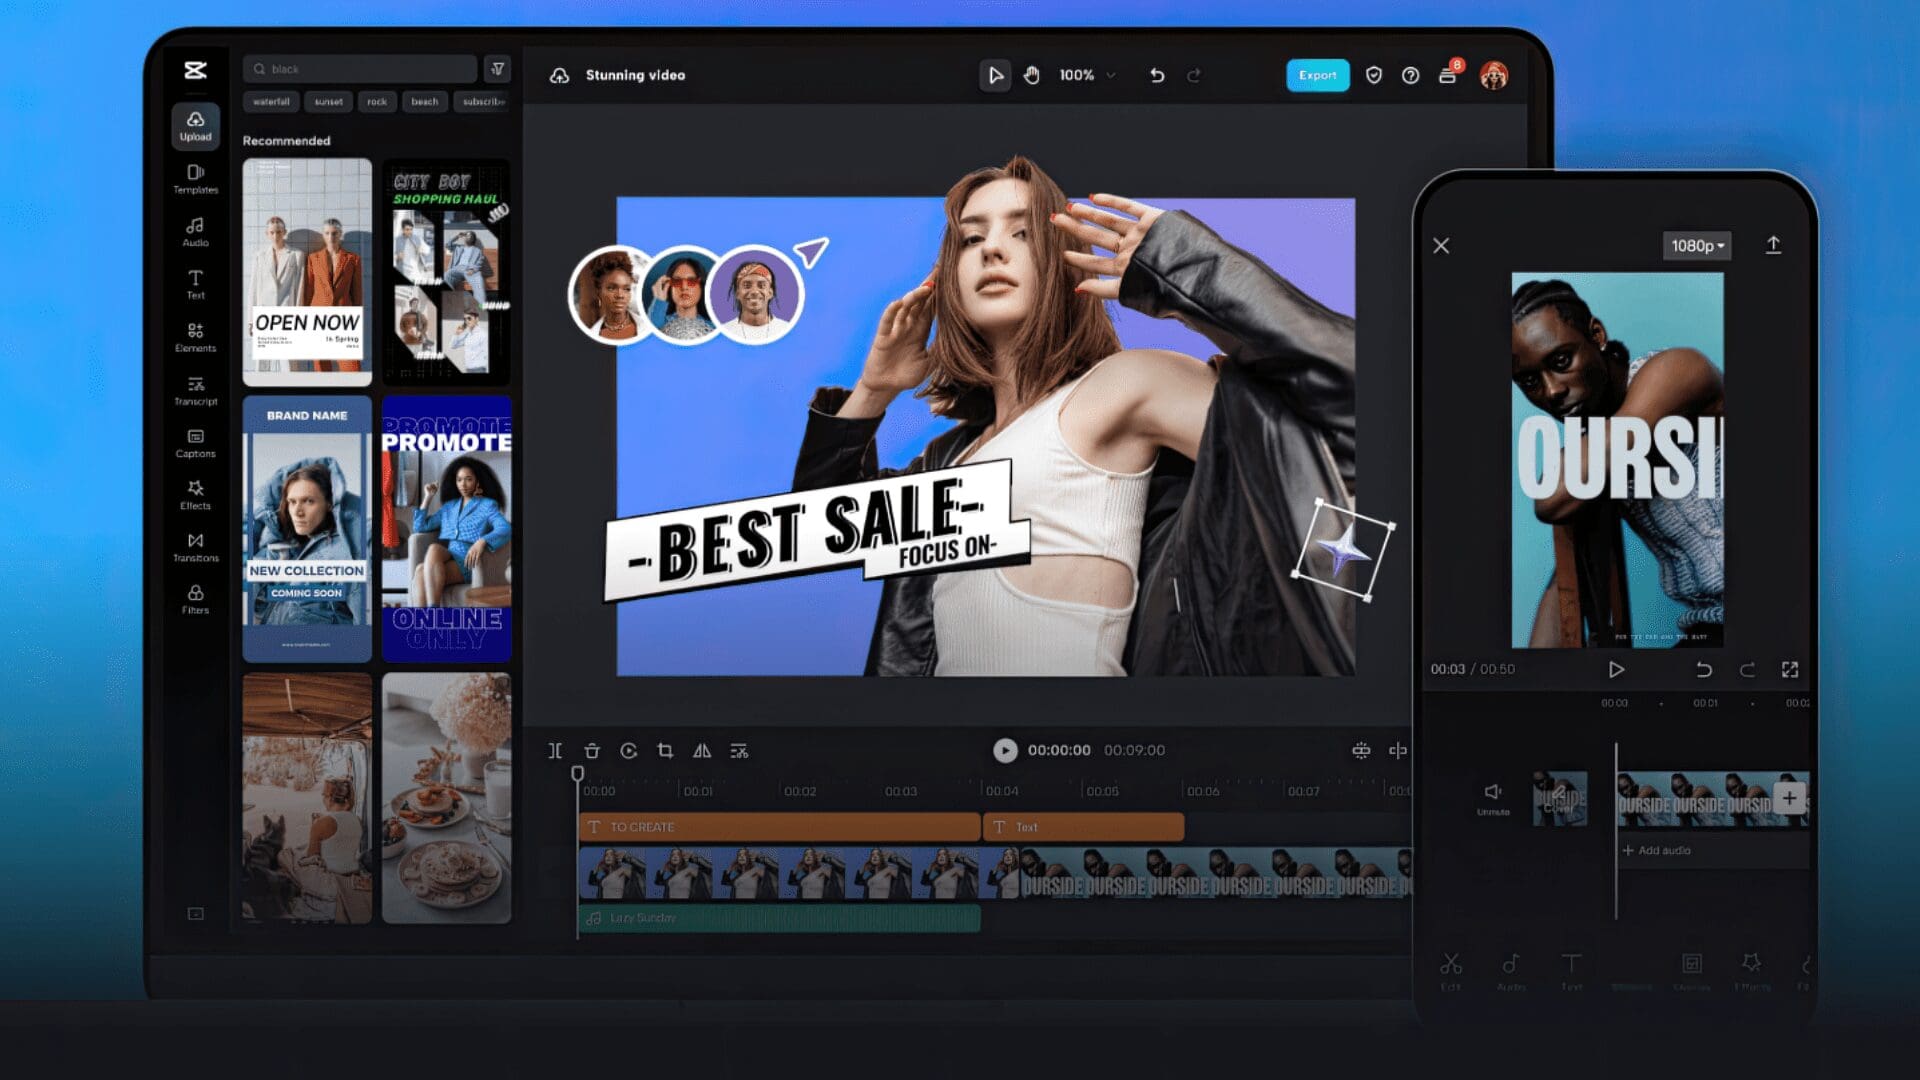The image size is (1920, 1080).
Task: Switch to the Captions tab
Action: 195,442
